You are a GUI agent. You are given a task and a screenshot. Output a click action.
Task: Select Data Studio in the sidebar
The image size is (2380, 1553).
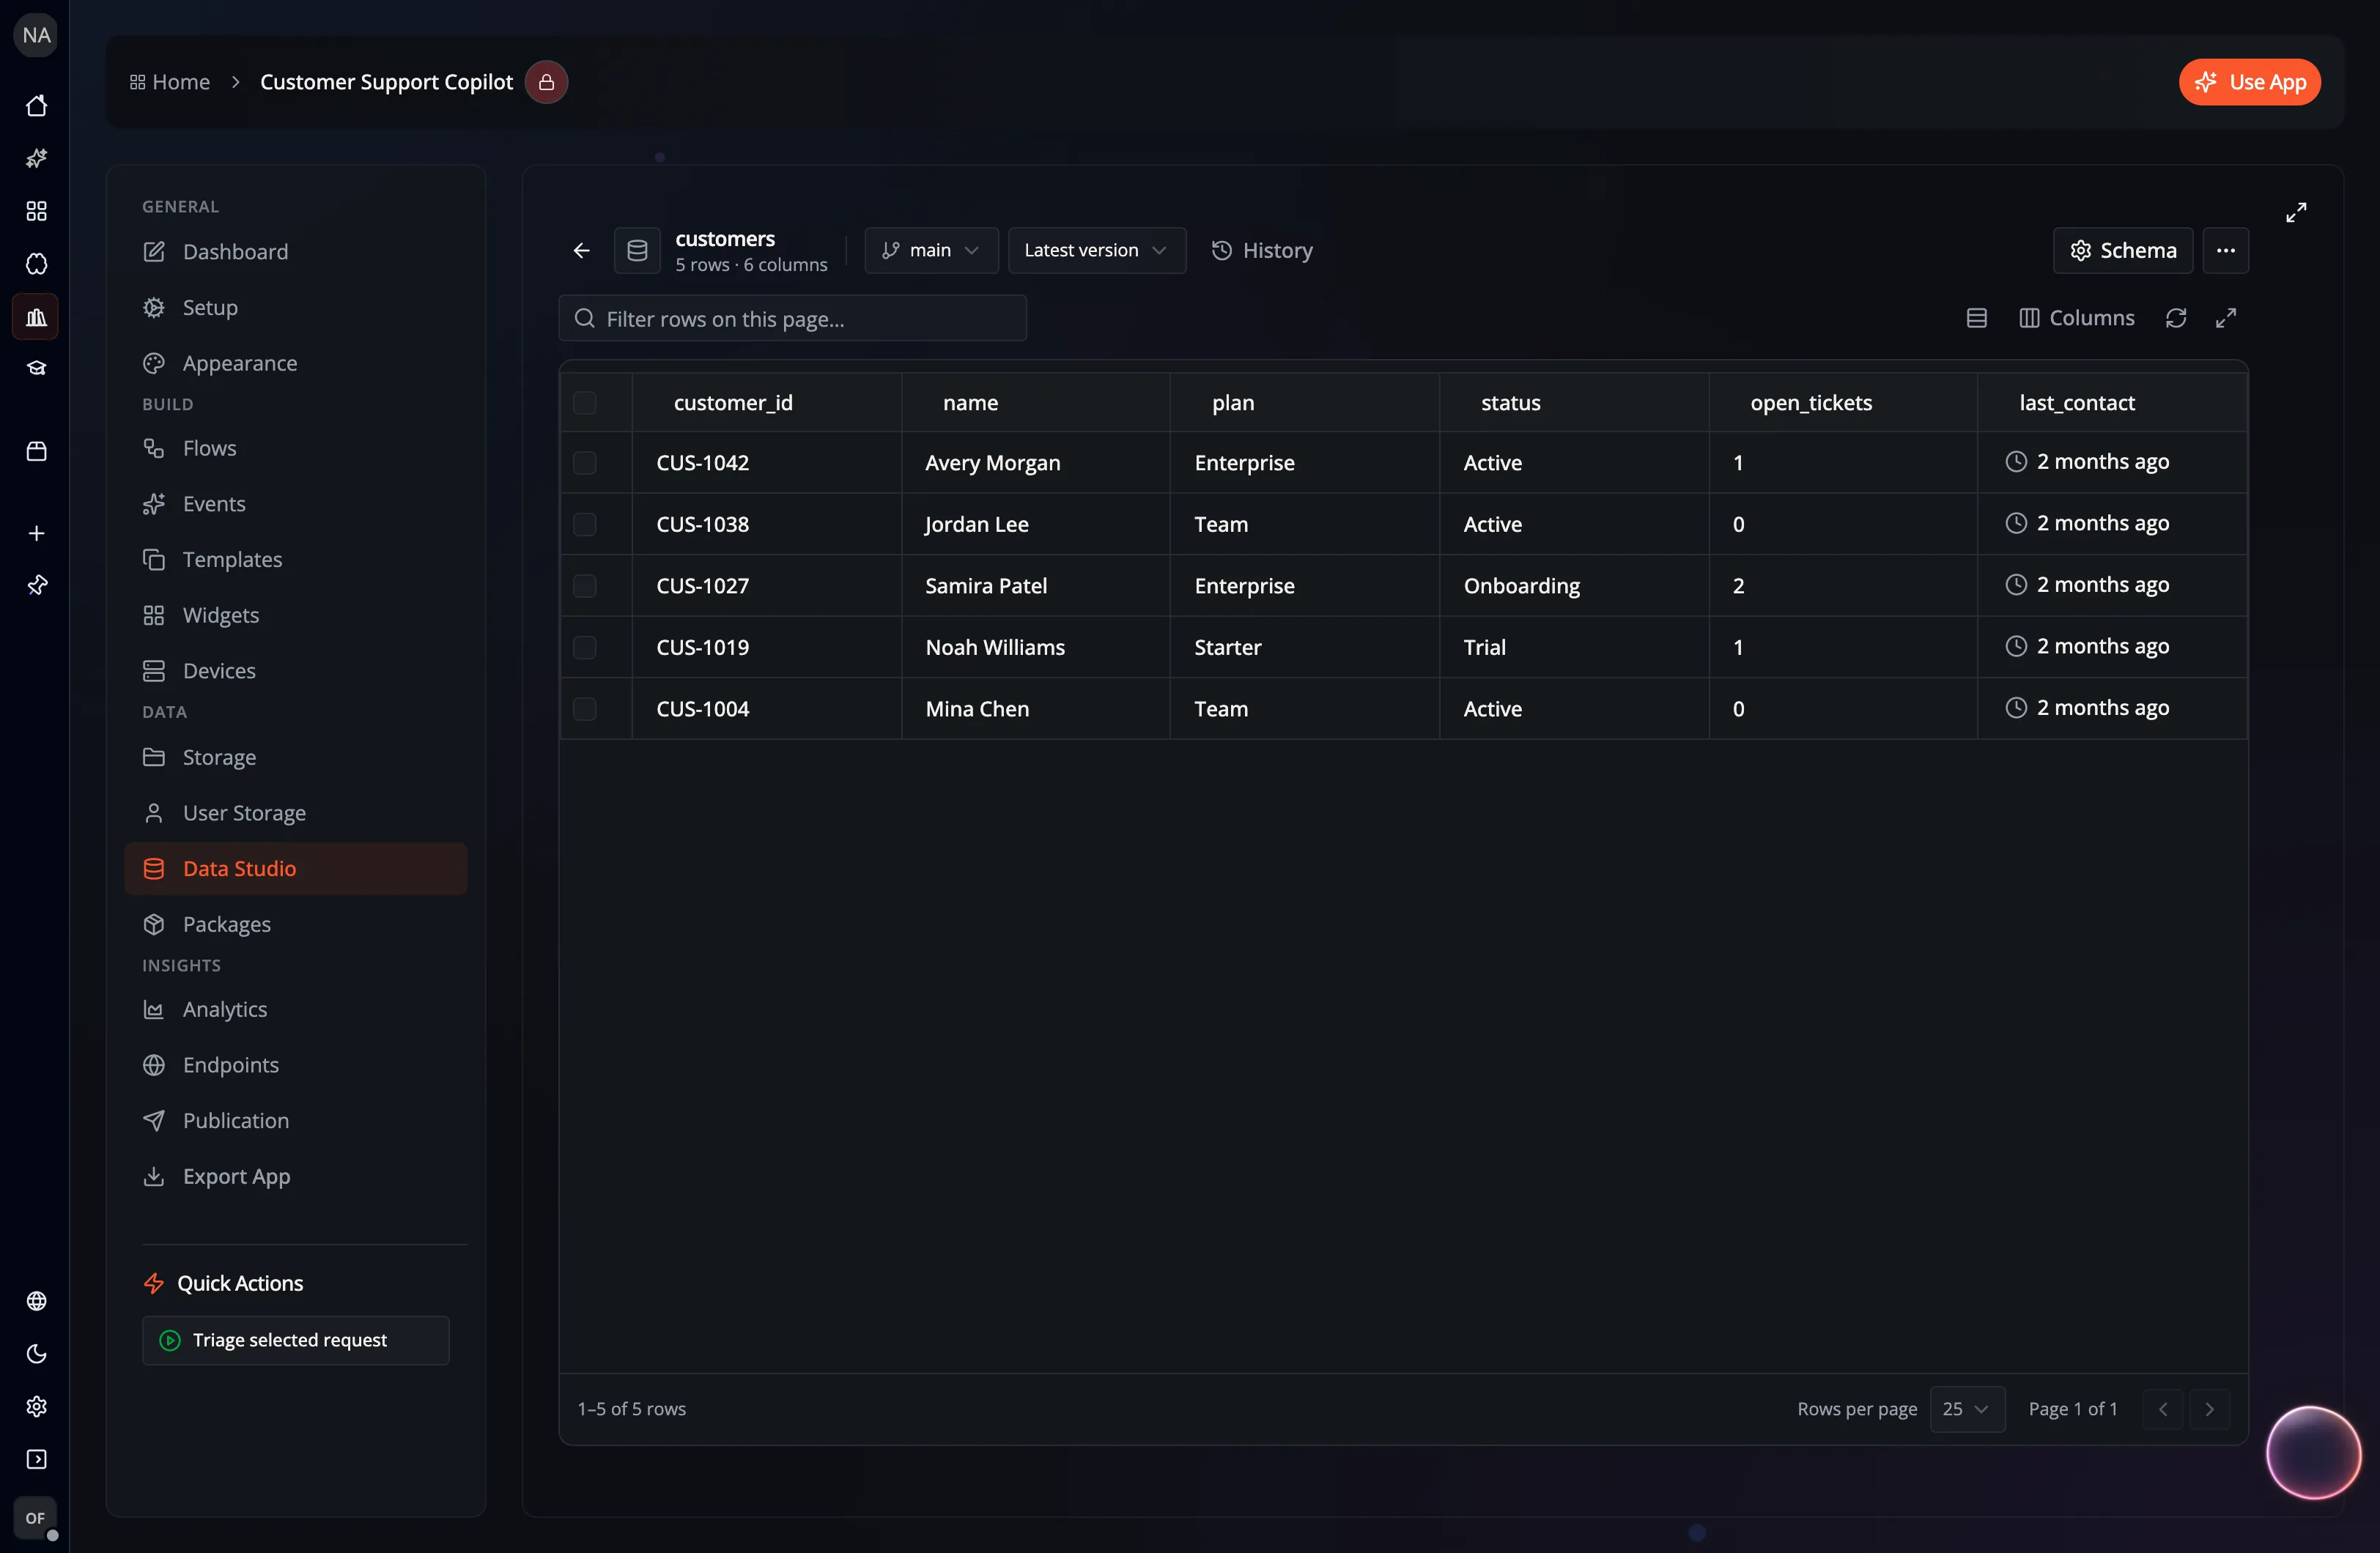click(296, 869)
